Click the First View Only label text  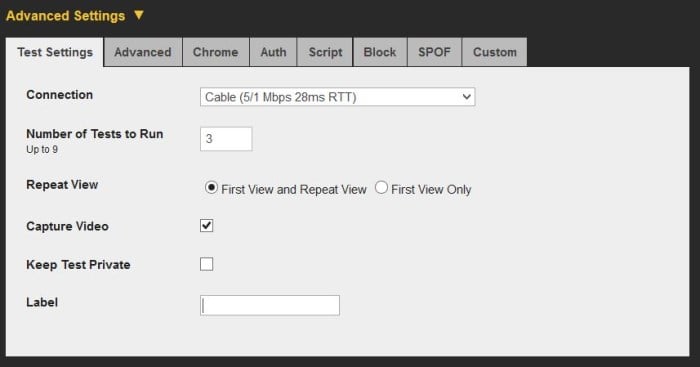pos(431,190)
